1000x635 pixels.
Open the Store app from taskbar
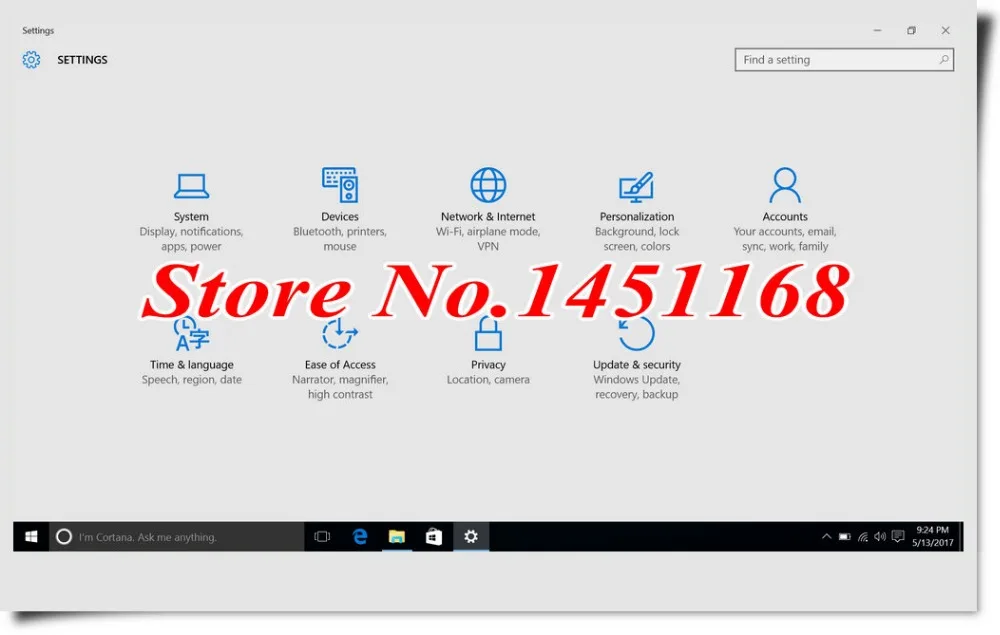(x=434, y=537)
